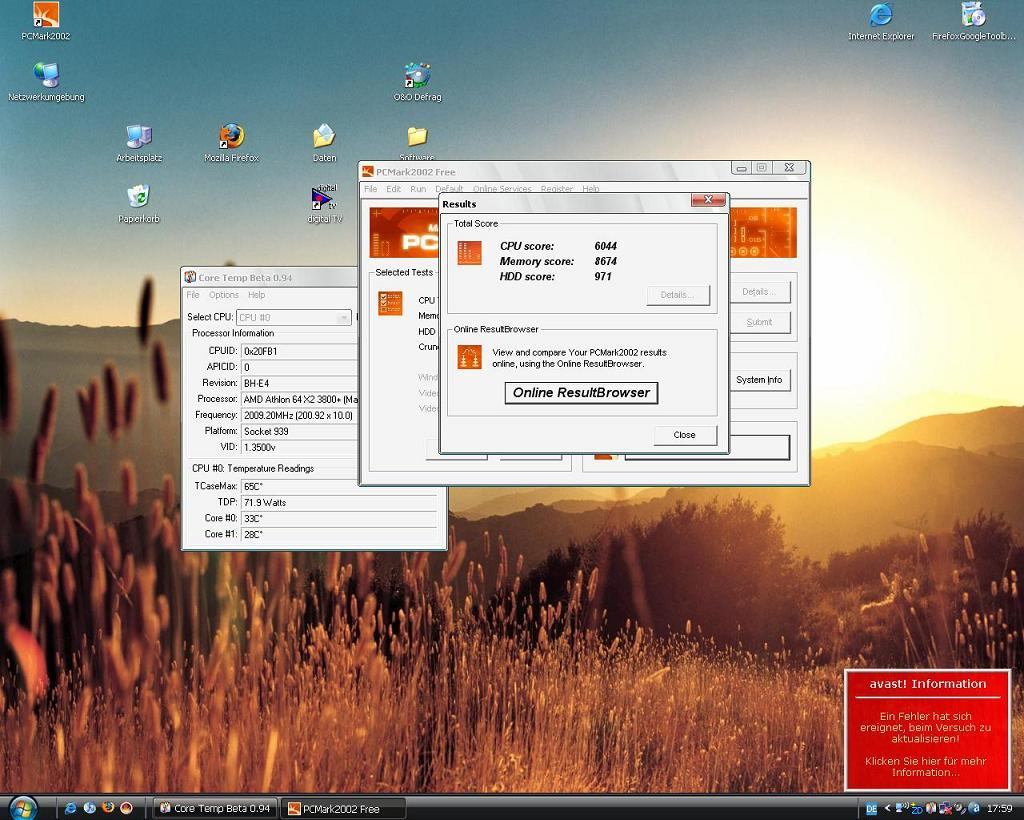Click the CPUID field showing 0x20FB1
1024x820 pixels.
pyautogui.click(x=299, y=351)
